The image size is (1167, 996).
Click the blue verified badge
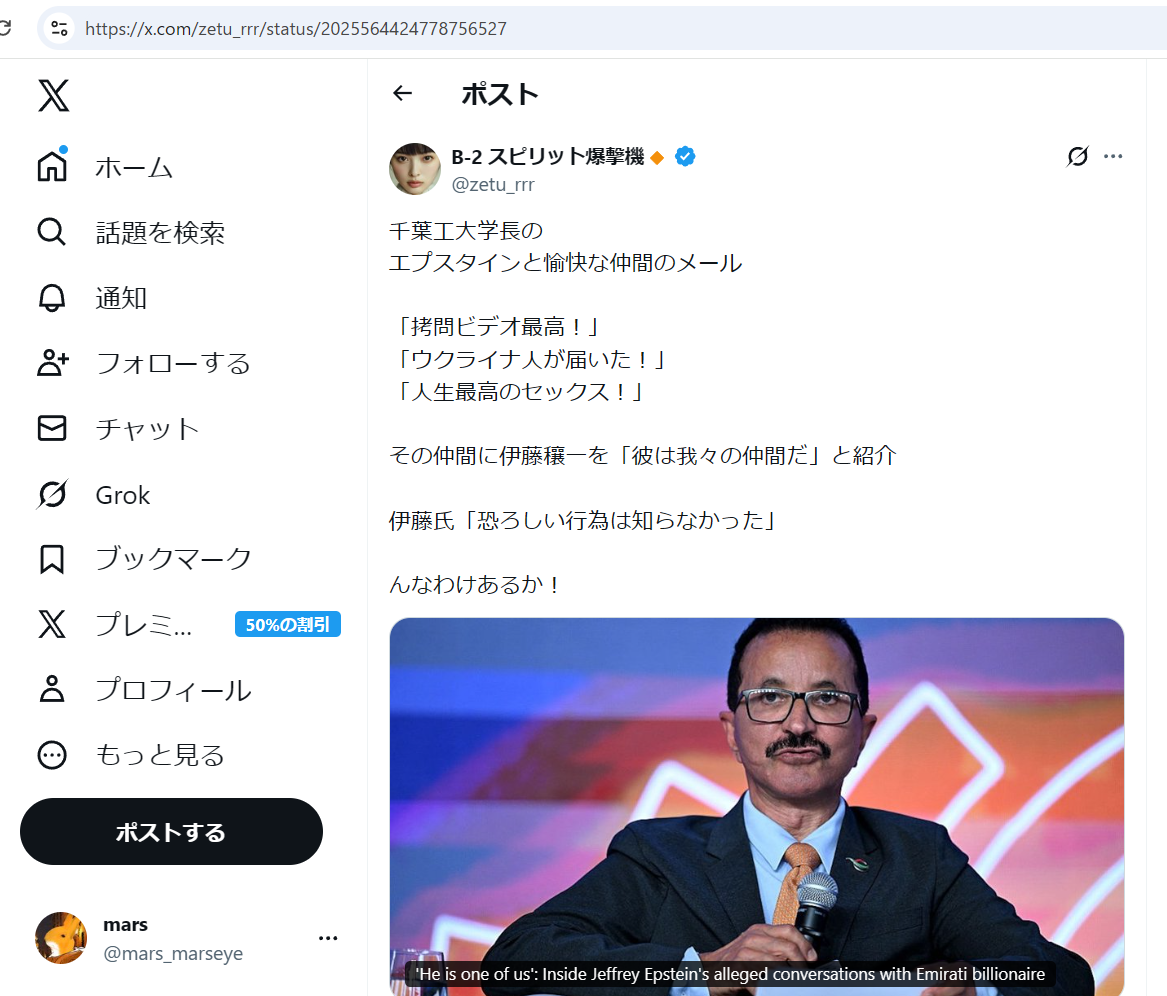pos(685,157)
